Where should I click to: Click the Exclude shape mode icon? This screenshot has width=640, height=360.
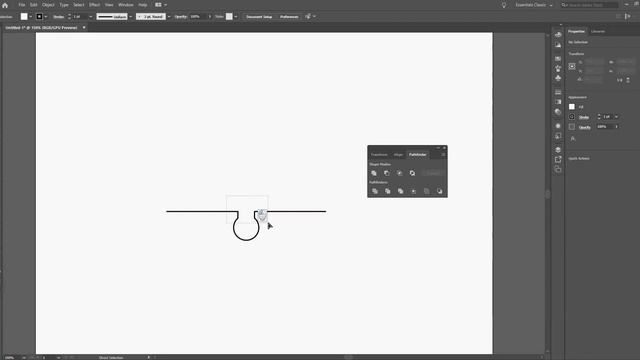(x=413, y=173)
